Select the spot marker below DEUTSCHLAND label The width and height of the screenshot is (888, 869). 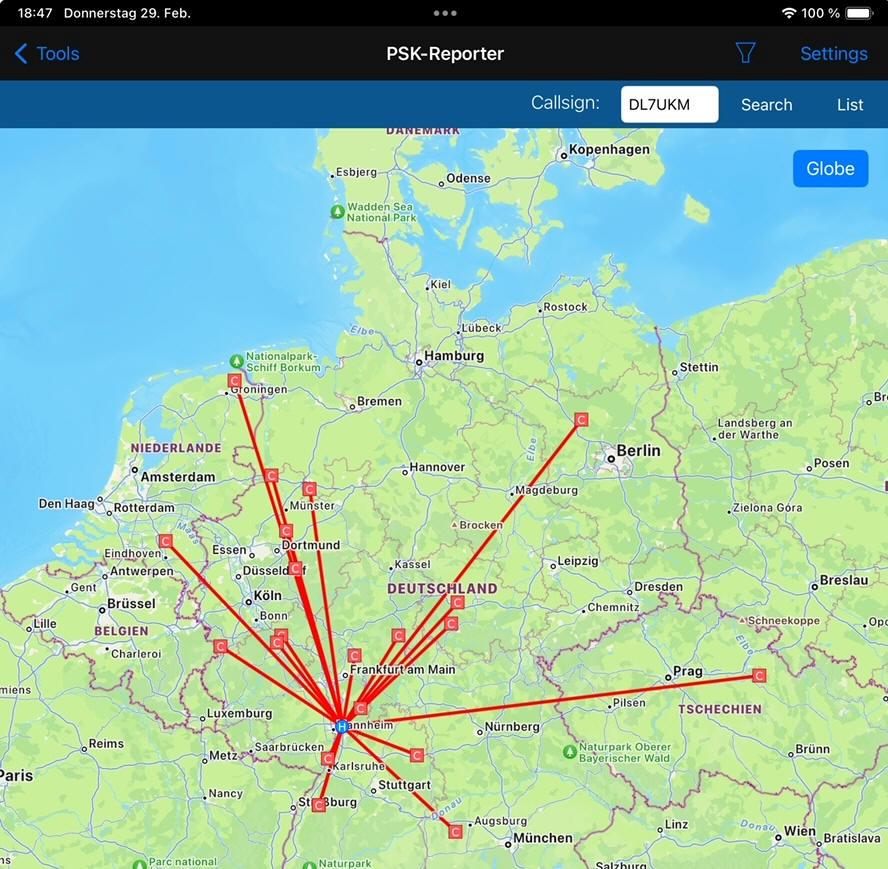458,602
